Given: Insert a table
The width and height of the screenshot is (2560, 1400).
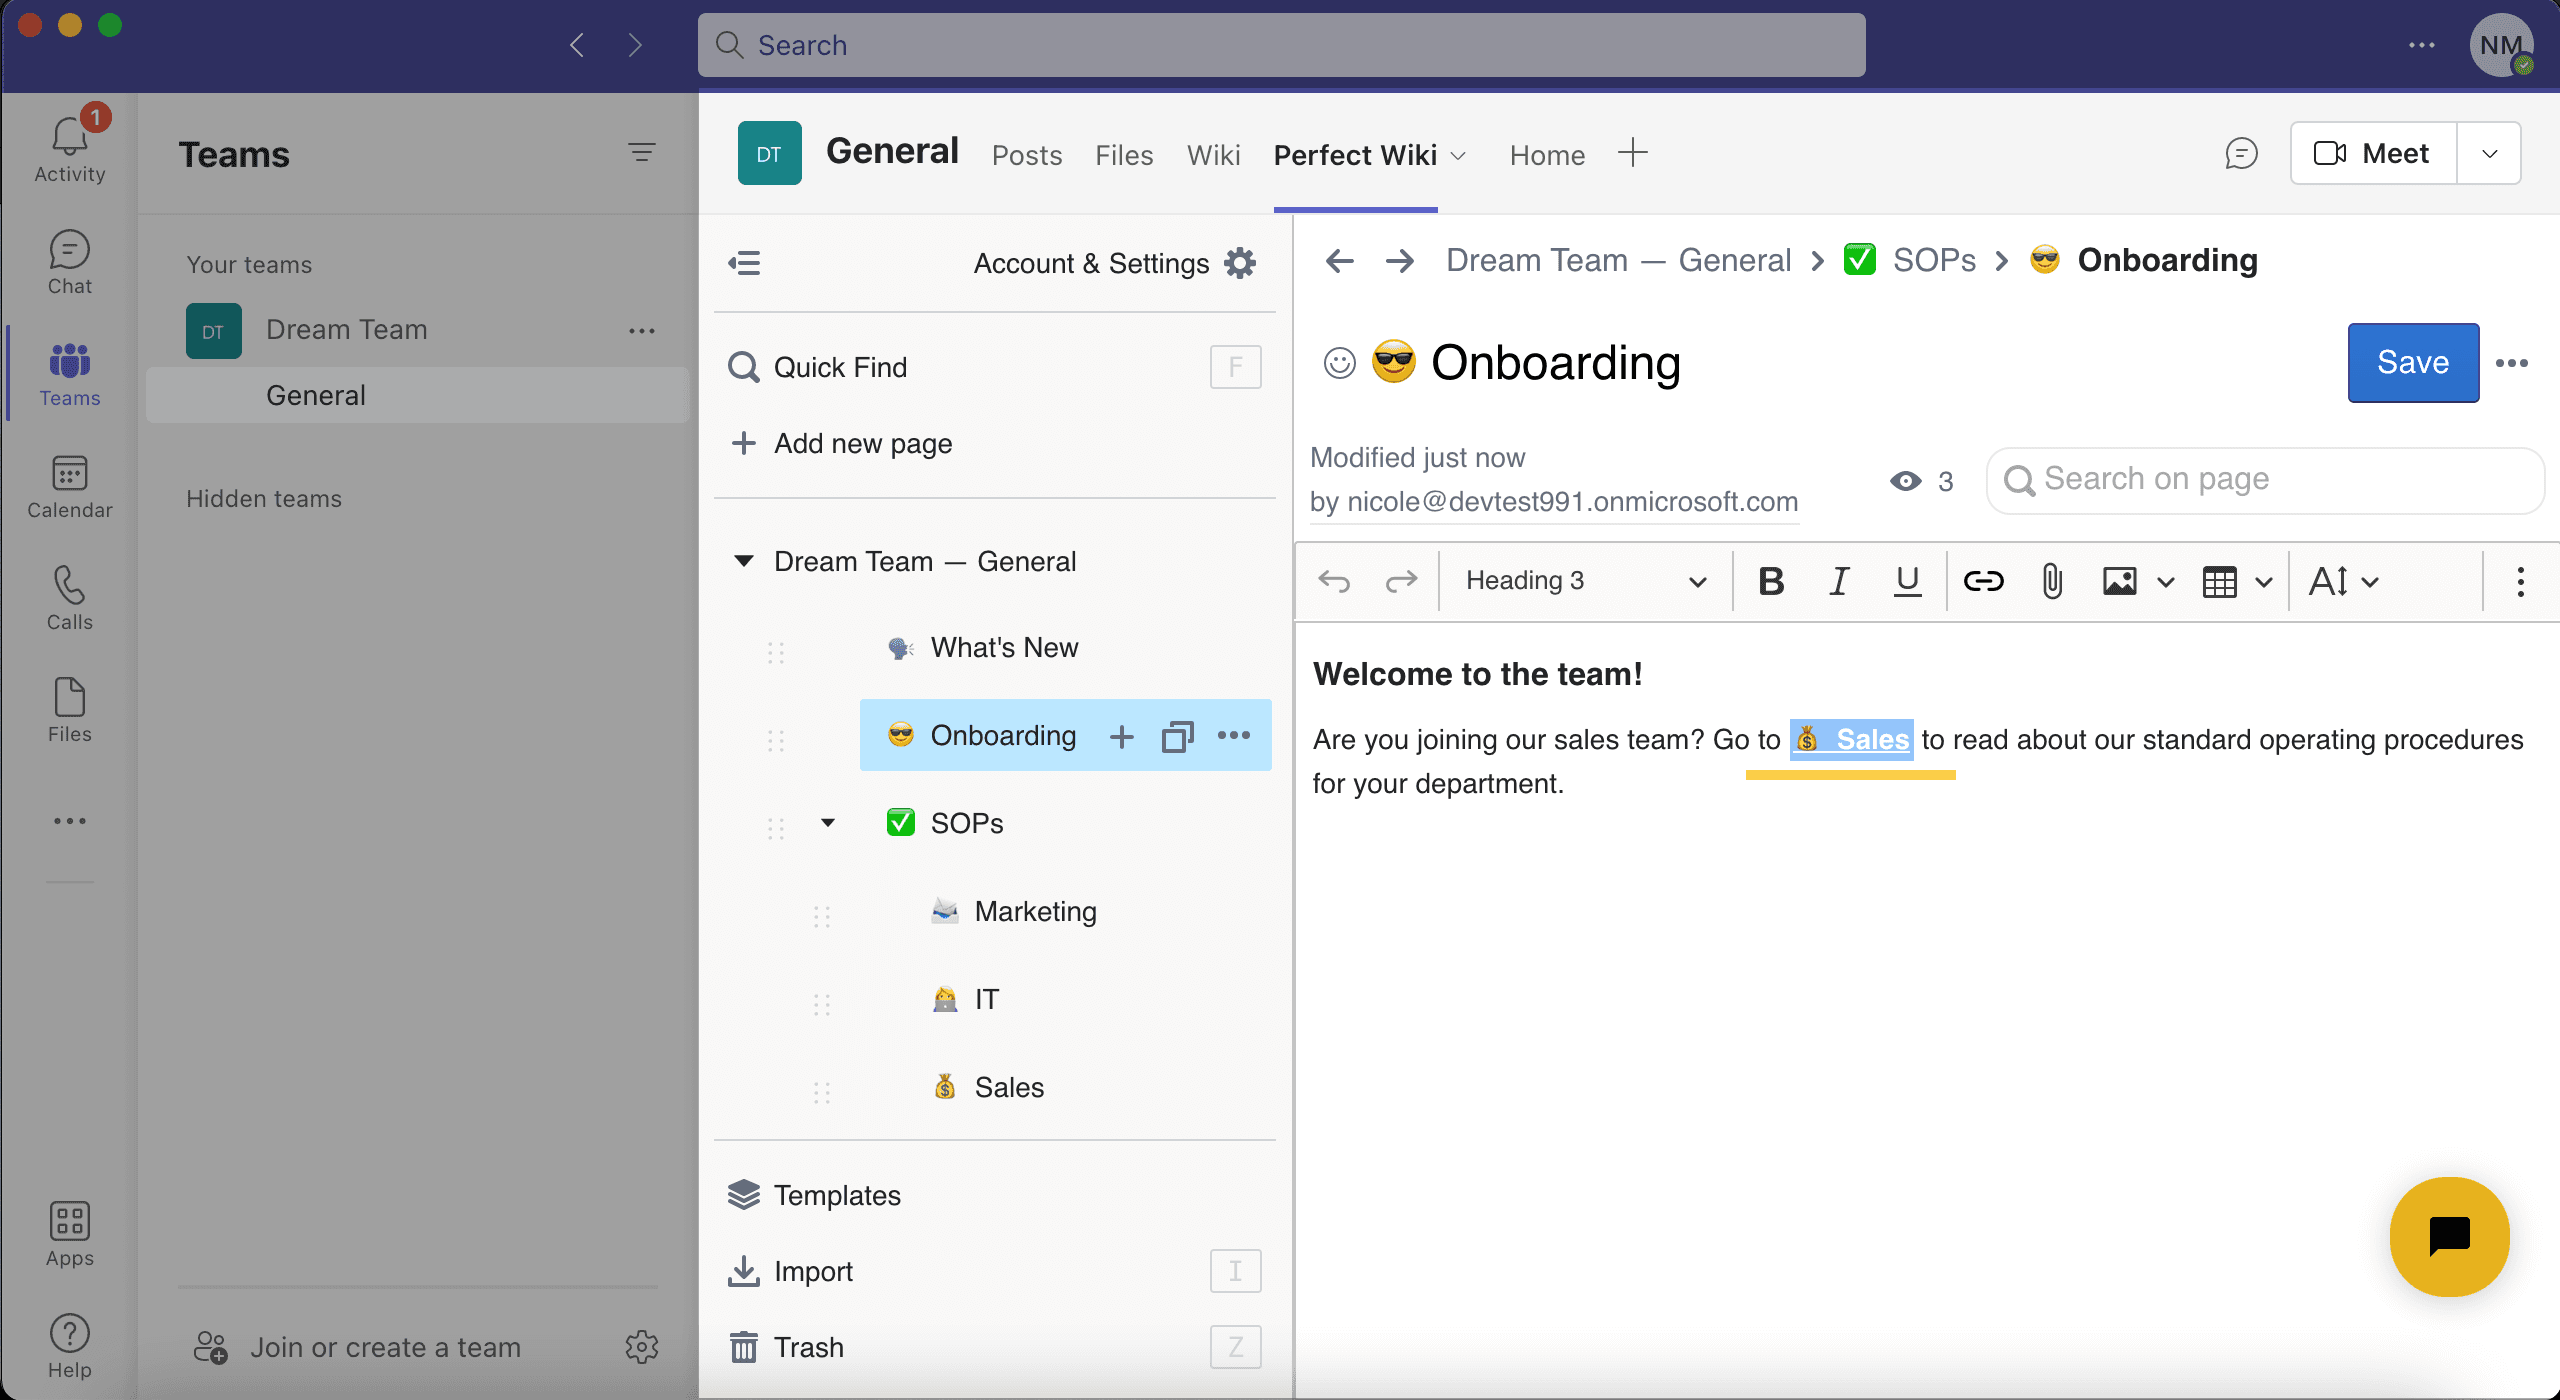Looking at the screenshot, I should [x=2219, y=581].
